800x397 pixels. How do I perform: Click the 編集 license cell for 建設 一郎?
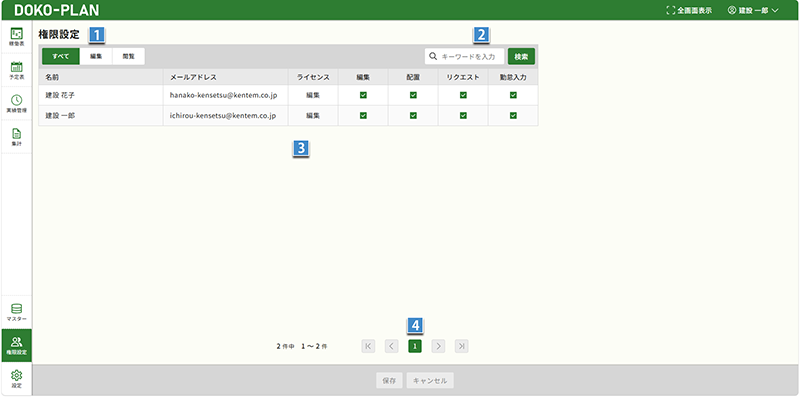(x=313, y=115)
